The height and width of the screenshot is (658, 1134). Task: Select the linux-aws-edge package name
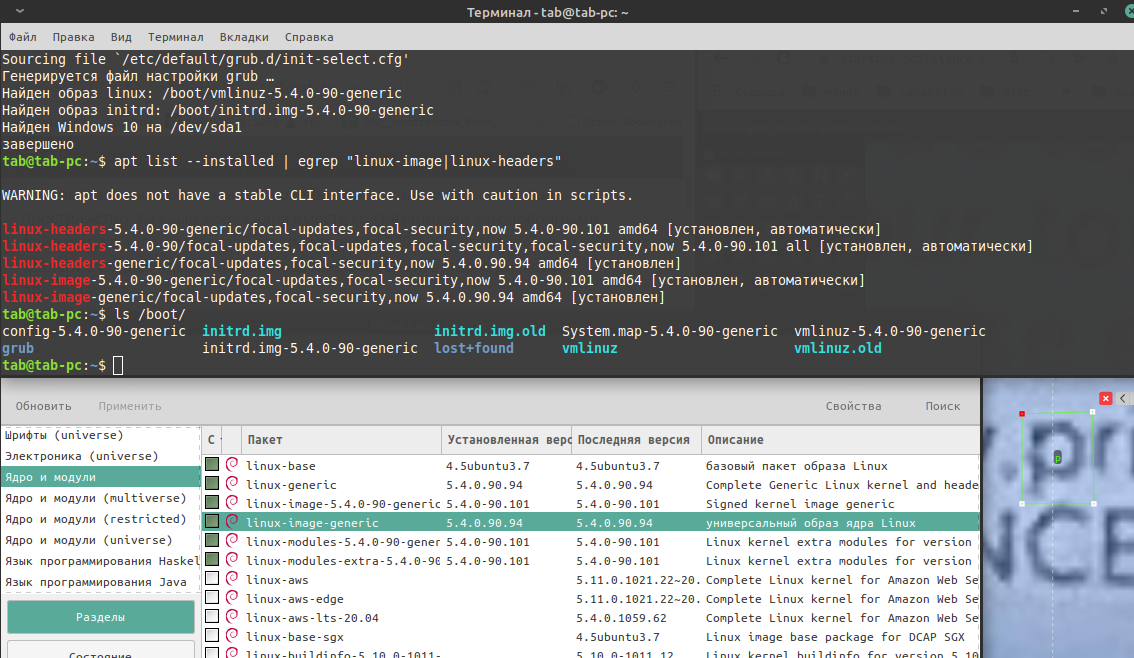(294, 599)
